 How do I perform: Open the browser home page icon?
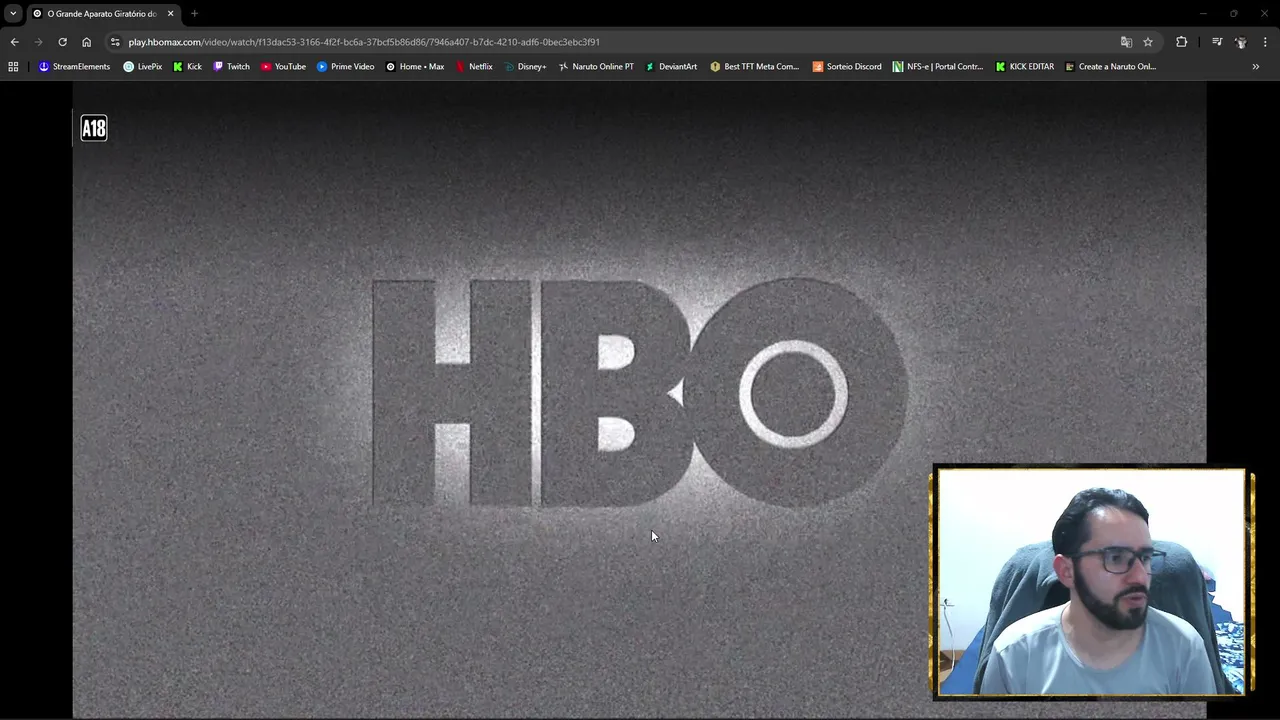pyautogui.click(x=86, y=42)
